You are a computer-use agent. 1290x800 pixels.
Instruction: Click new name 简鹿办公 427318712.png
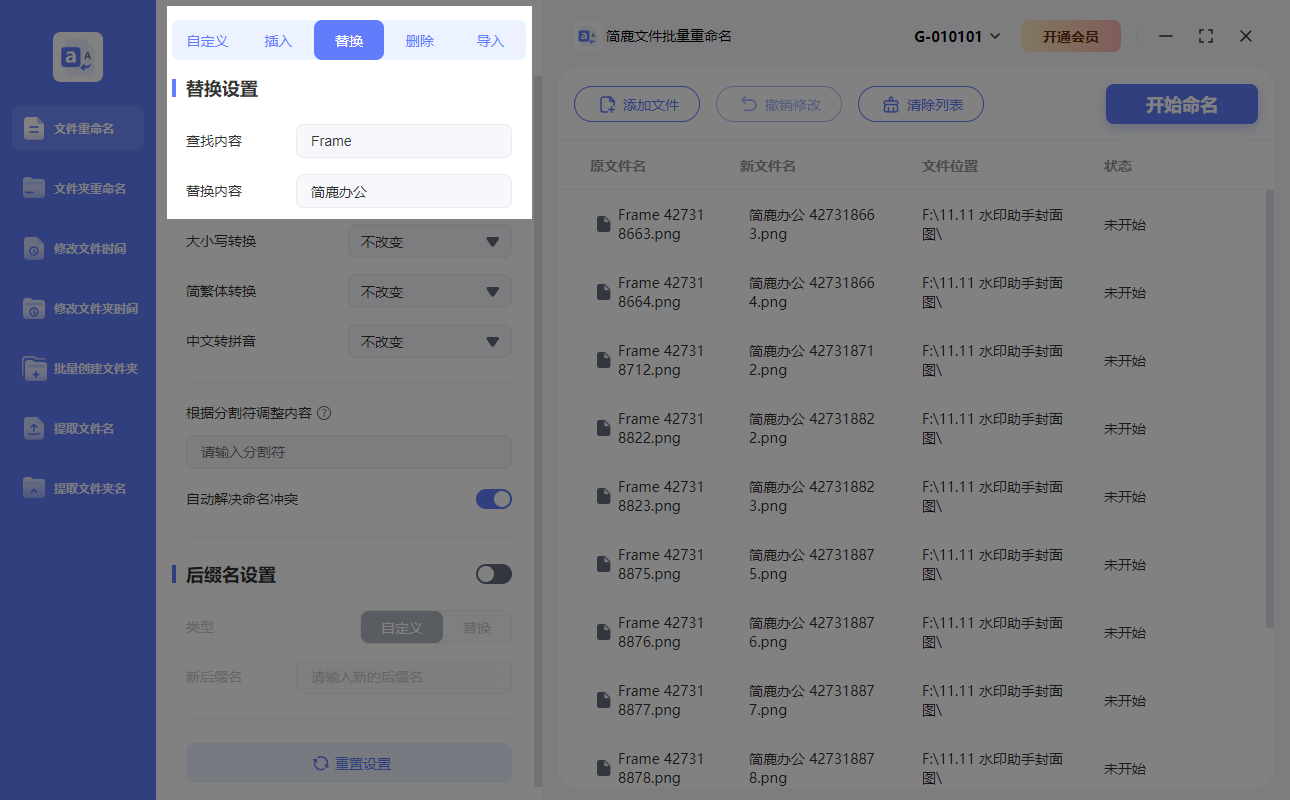(812, 360)
